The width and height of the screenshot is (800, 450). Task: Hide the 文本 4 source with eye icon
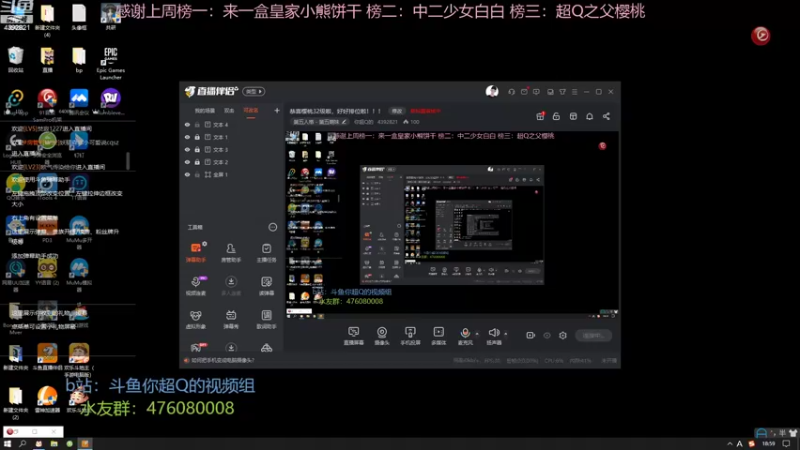tap(187, 124)
